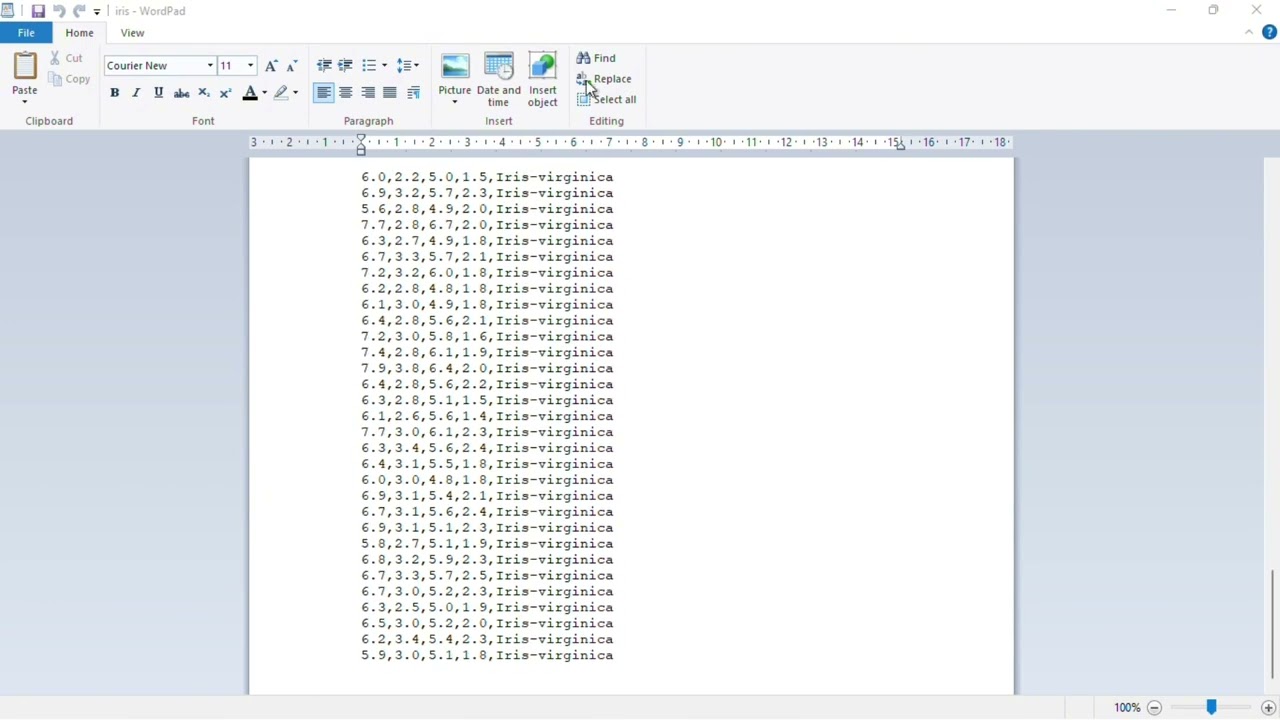This screenshot has width=1280, height=720.
Task: Click the Redo arrow icon
Action: click(x=79, y=11)
